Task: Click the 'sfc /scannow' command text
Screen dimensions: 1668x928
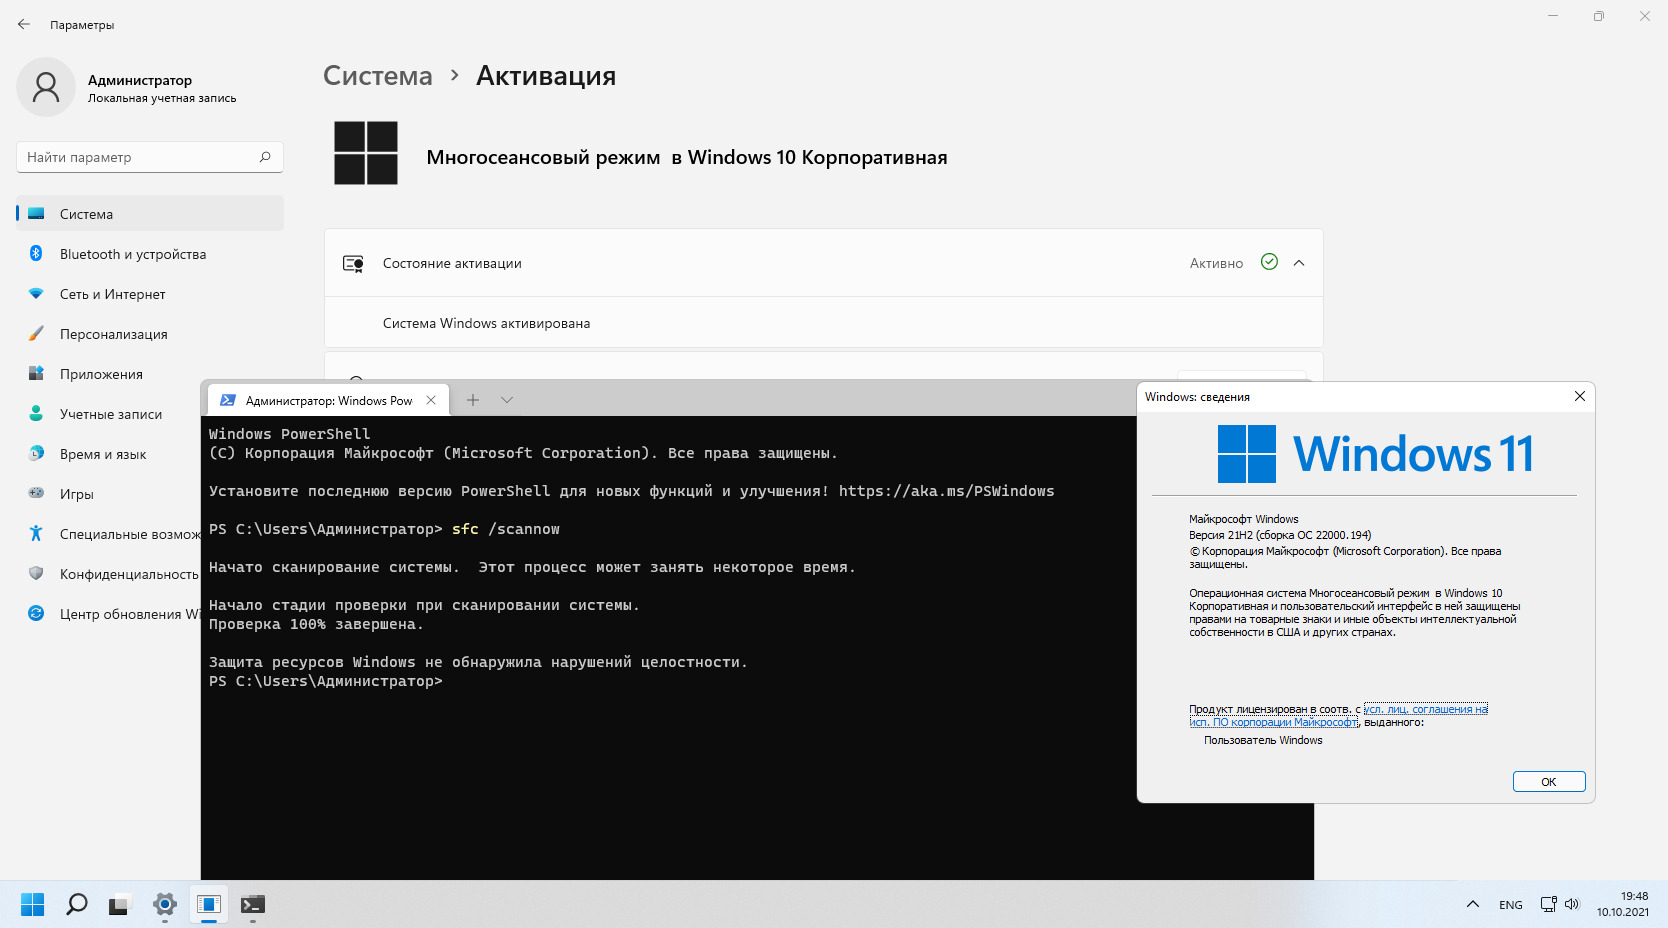Action: 506,529
